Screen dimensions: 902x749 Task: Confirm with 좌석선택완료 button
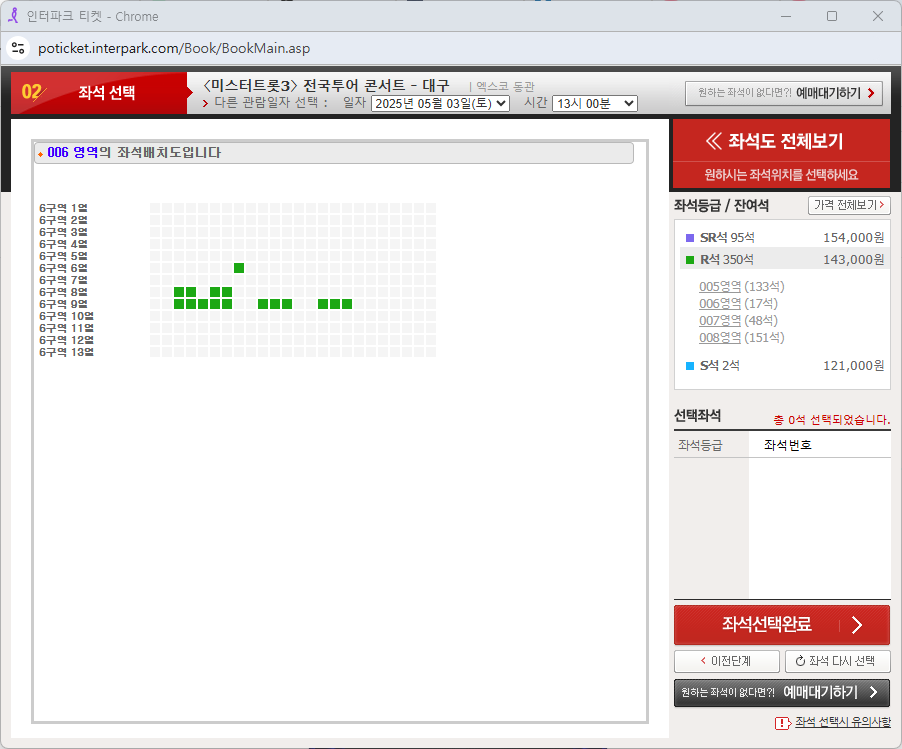782,625
